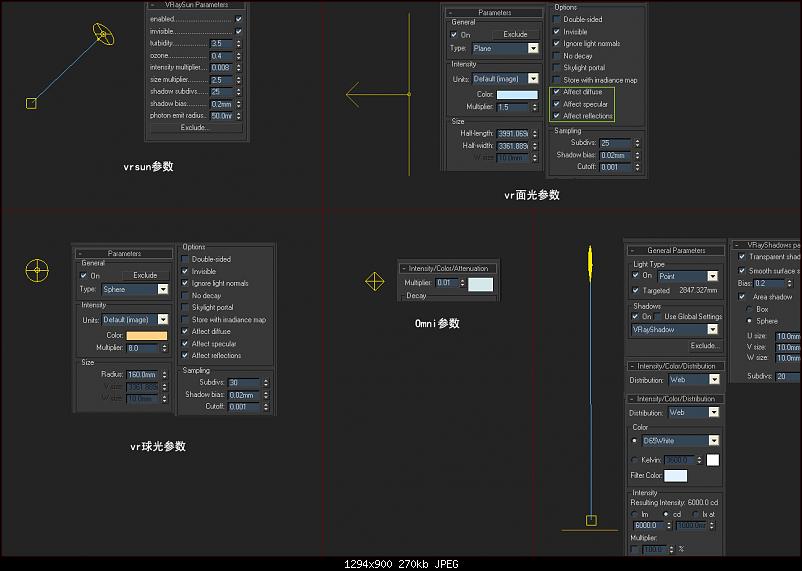Image resolution: width=802 pixels, height=571 pixels.
Task: Click the Sphere light Multiplier spinner arrows
Action: pyautogui.click(x=164, y=348)
